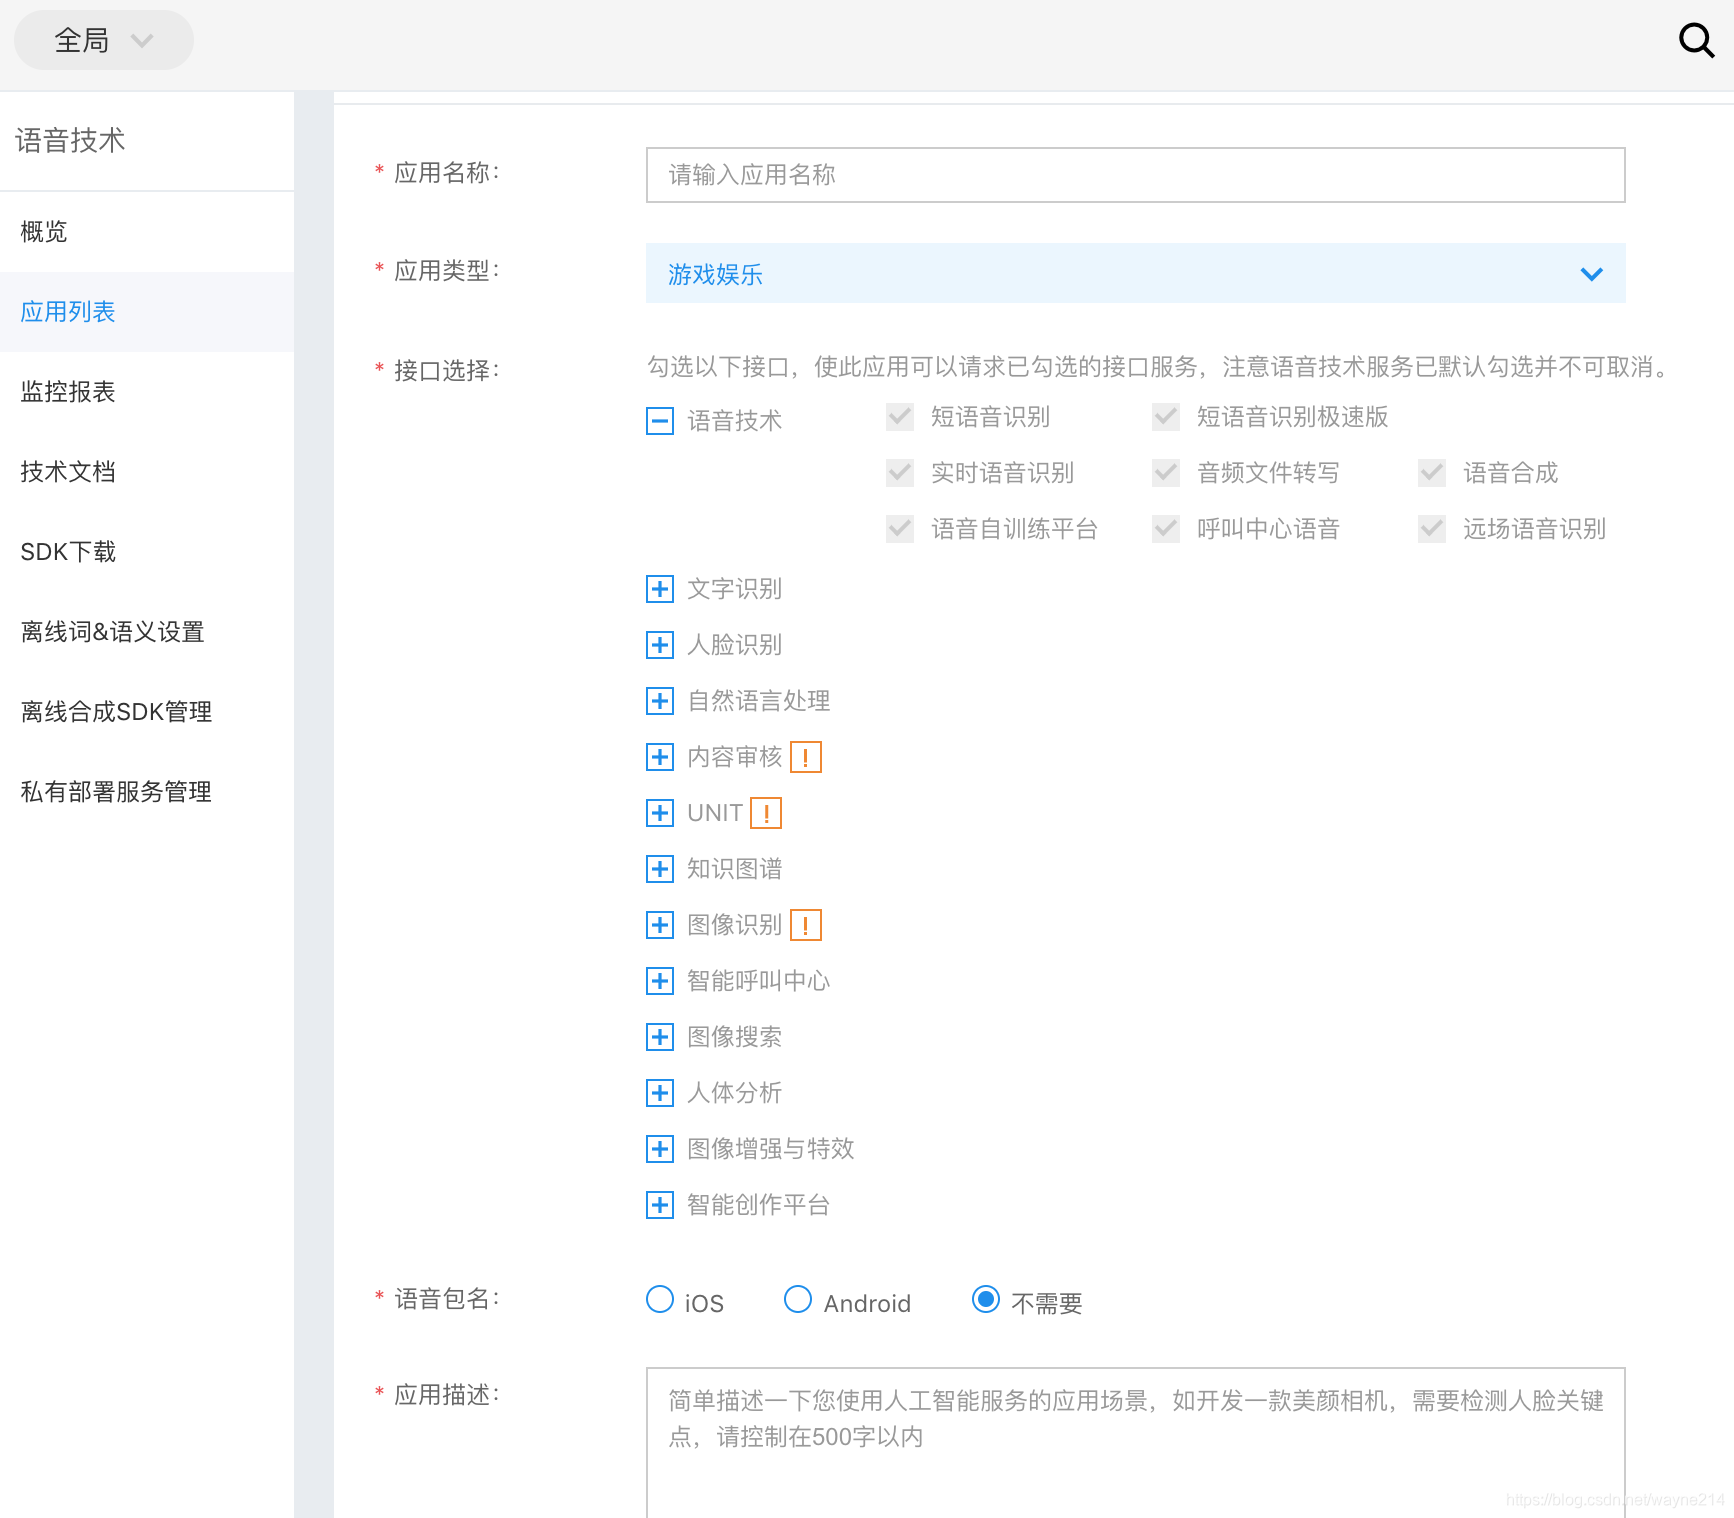Screen dimensions: 1734x1518
Task: Toggle the 语音合成 checkbox
Action: (x=1432, y=473)
